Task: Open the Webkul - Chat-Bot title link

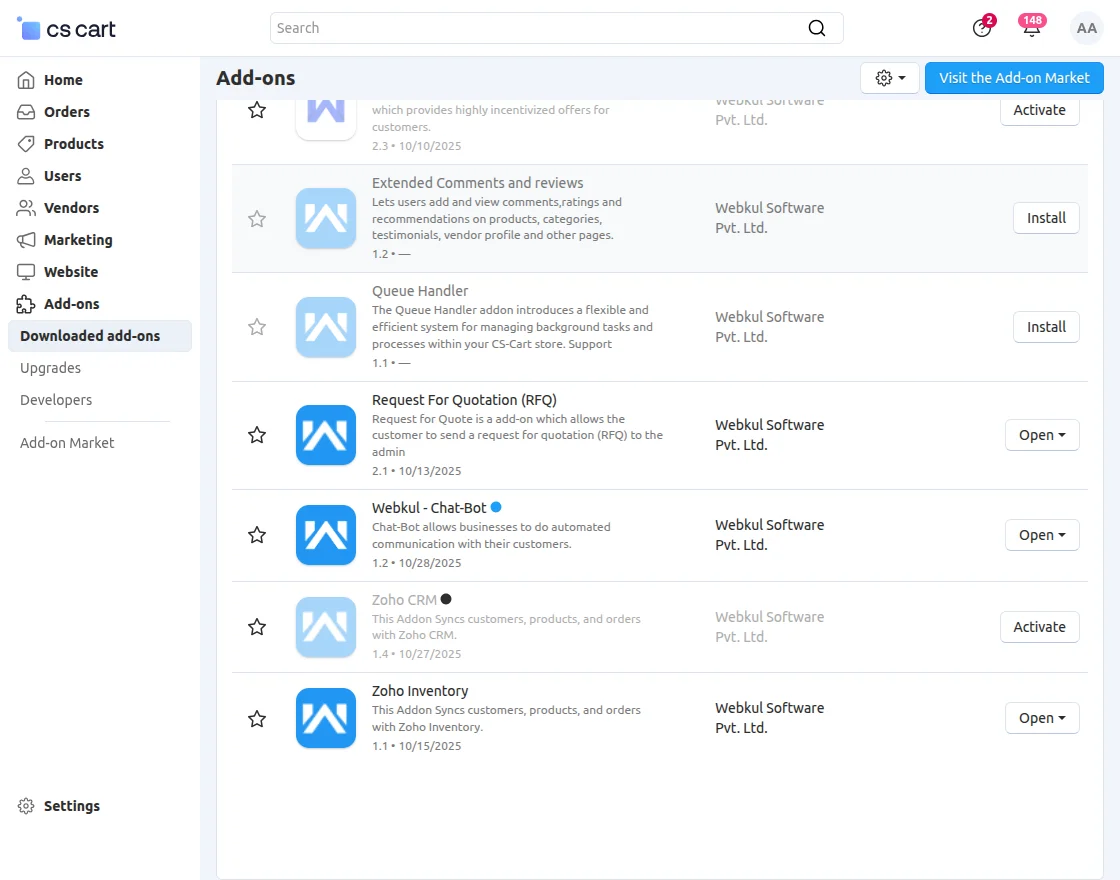Action: (429, 508)
